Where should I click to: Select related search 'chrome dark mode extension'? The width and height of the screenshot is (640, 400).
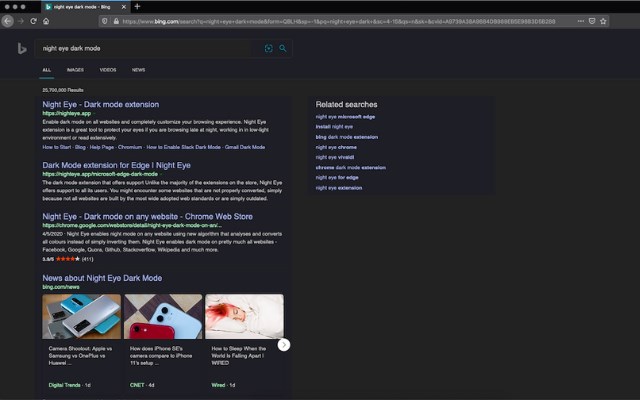coord(351,167)
